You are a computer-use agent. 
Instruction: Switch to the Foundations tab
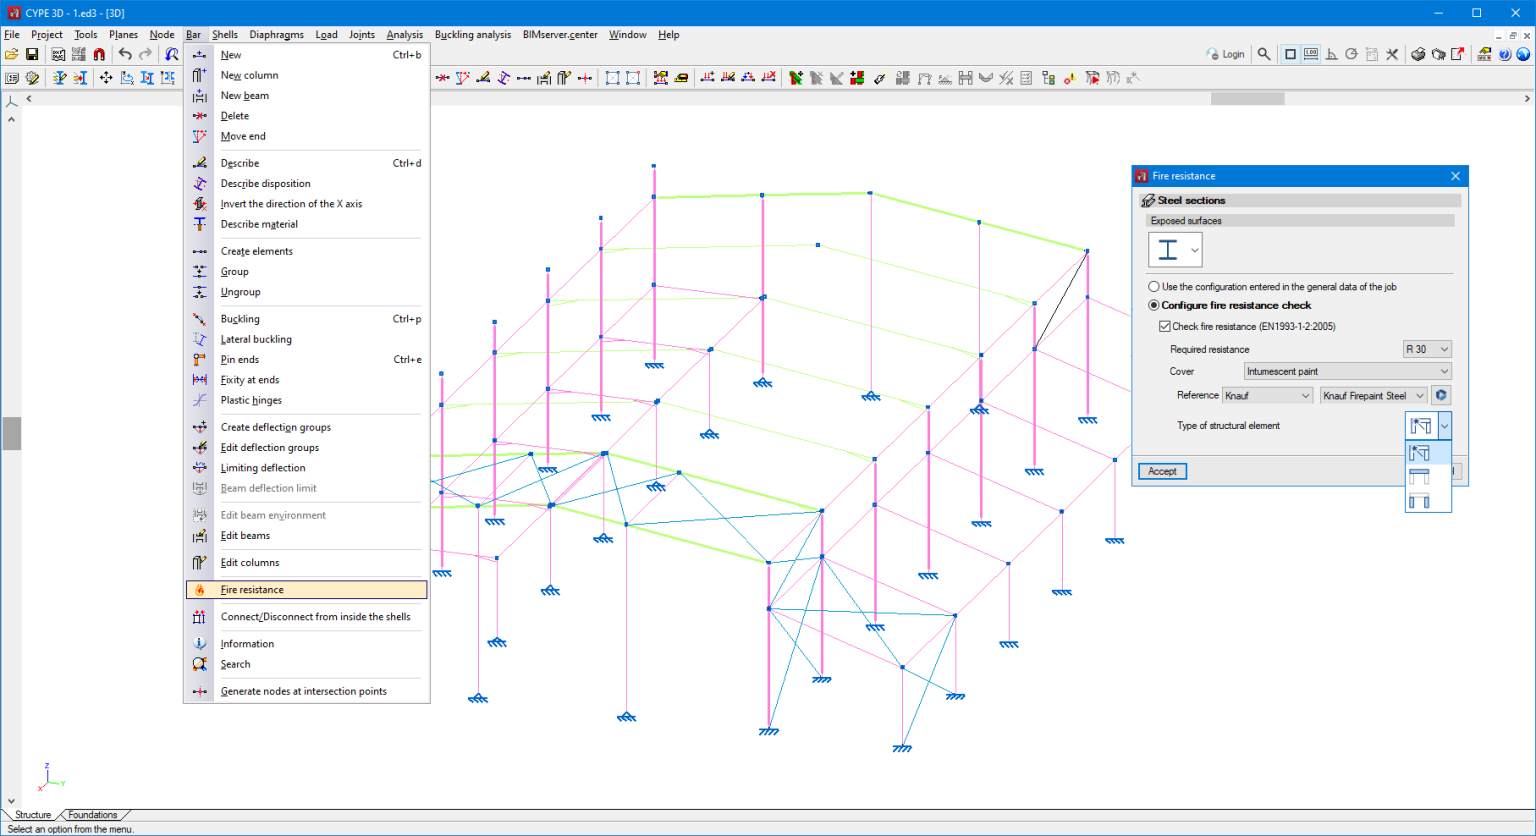[x=92, y=815]
